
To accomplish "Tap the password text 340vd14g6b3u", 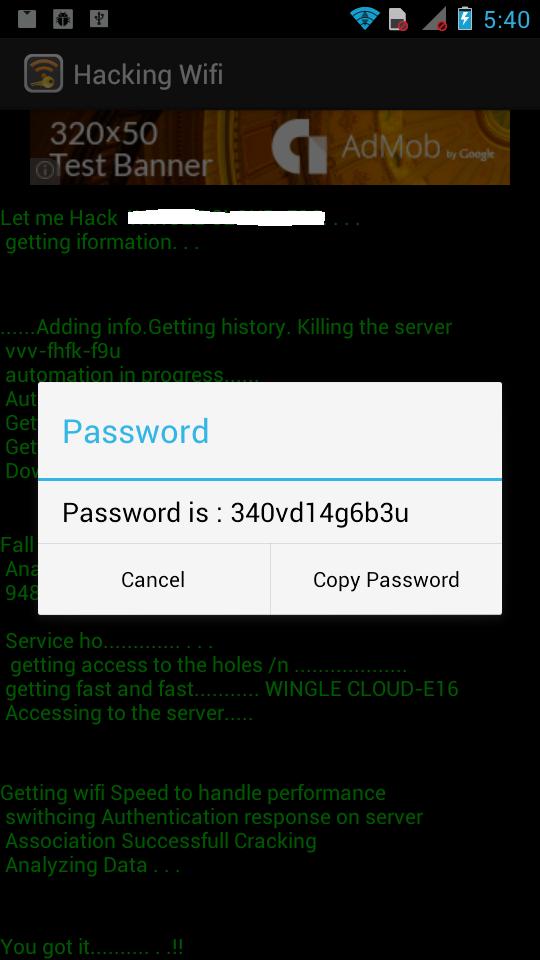I will (x=320, y=513).
